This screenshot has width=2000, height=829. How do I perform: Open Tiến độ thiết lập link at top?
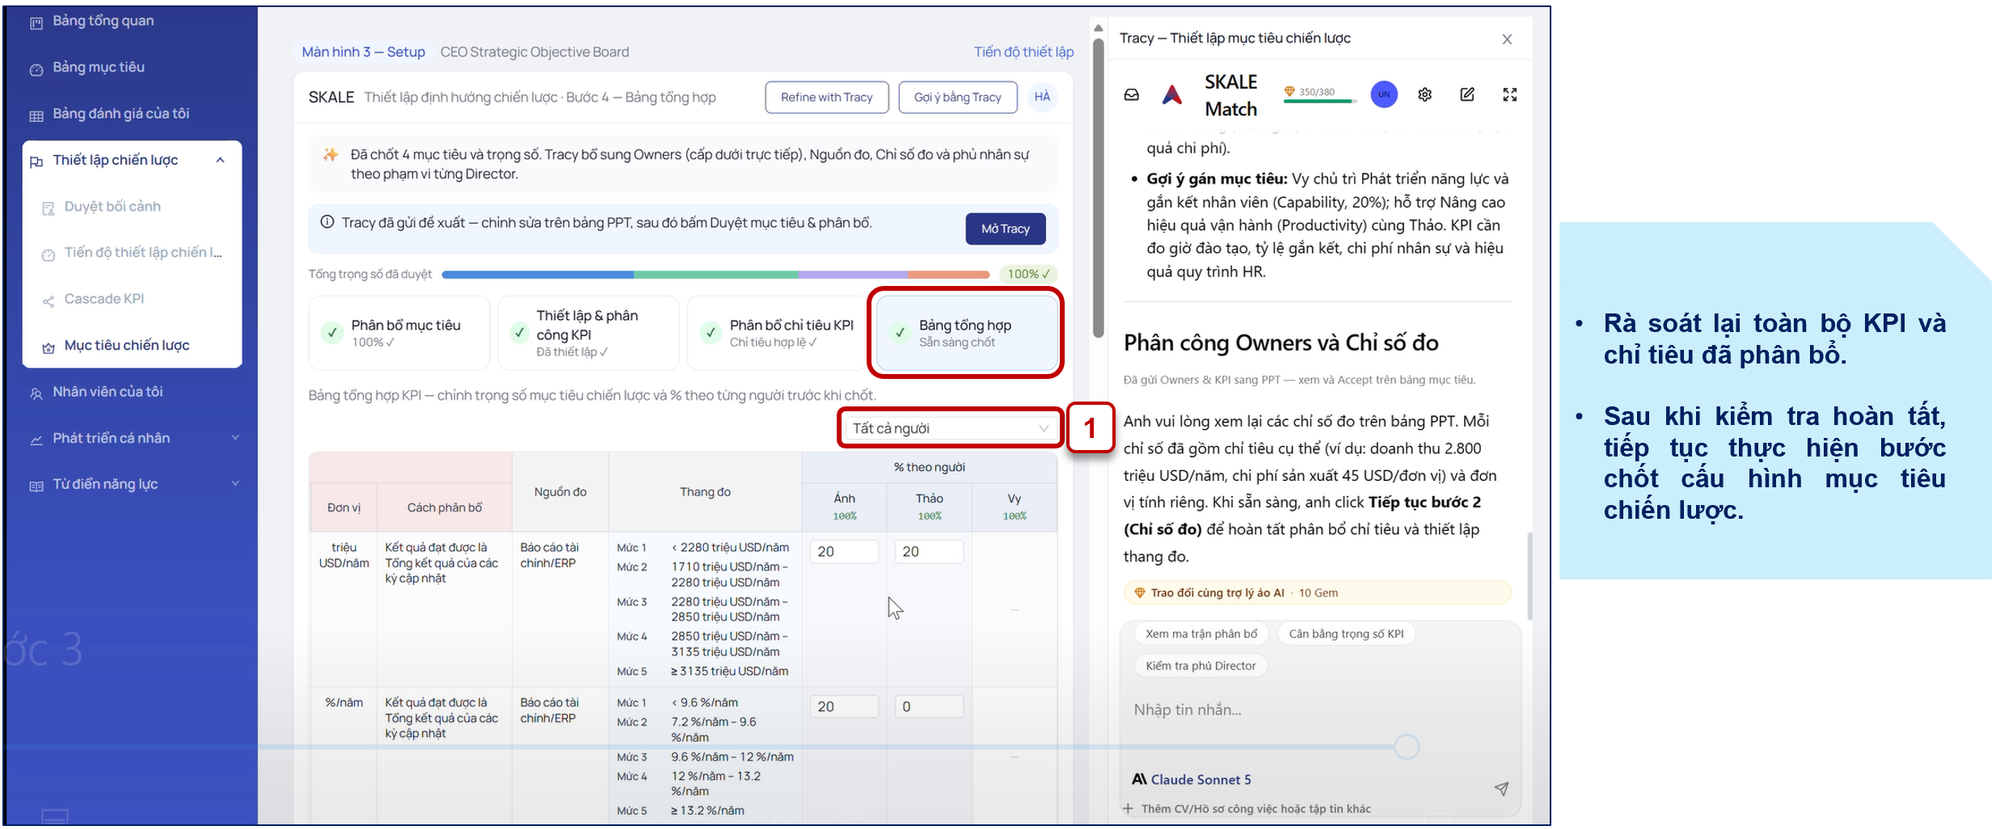point(1024,52)
